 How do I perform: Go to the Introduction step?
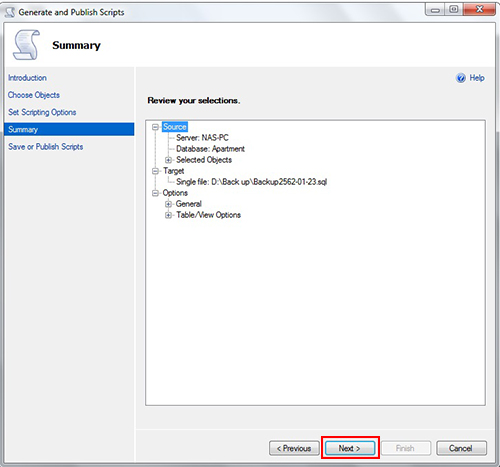(27, 78)
